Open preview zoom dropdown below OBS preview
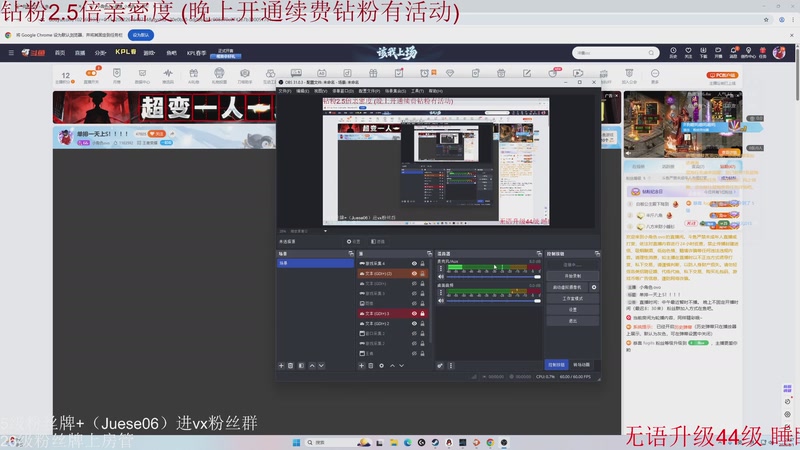Image resolution: width=800 pixels, height=450 pixels. (325, 231)
